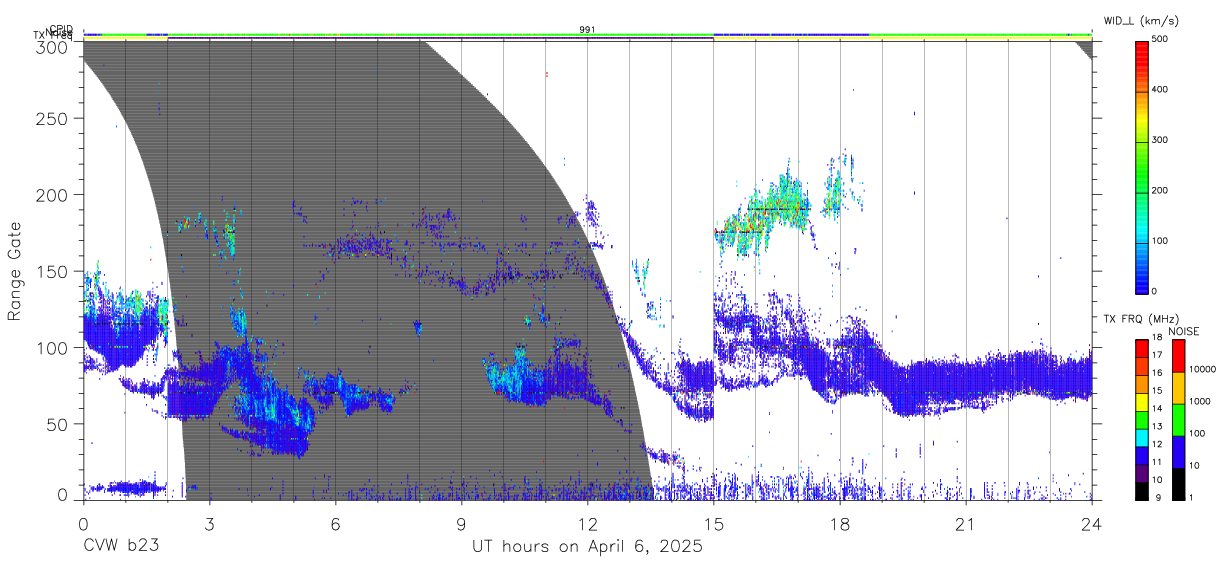Pick the orange 15-16 MHz frequency swatch
1228x567 pixels.
click(x=1141, y=382)
